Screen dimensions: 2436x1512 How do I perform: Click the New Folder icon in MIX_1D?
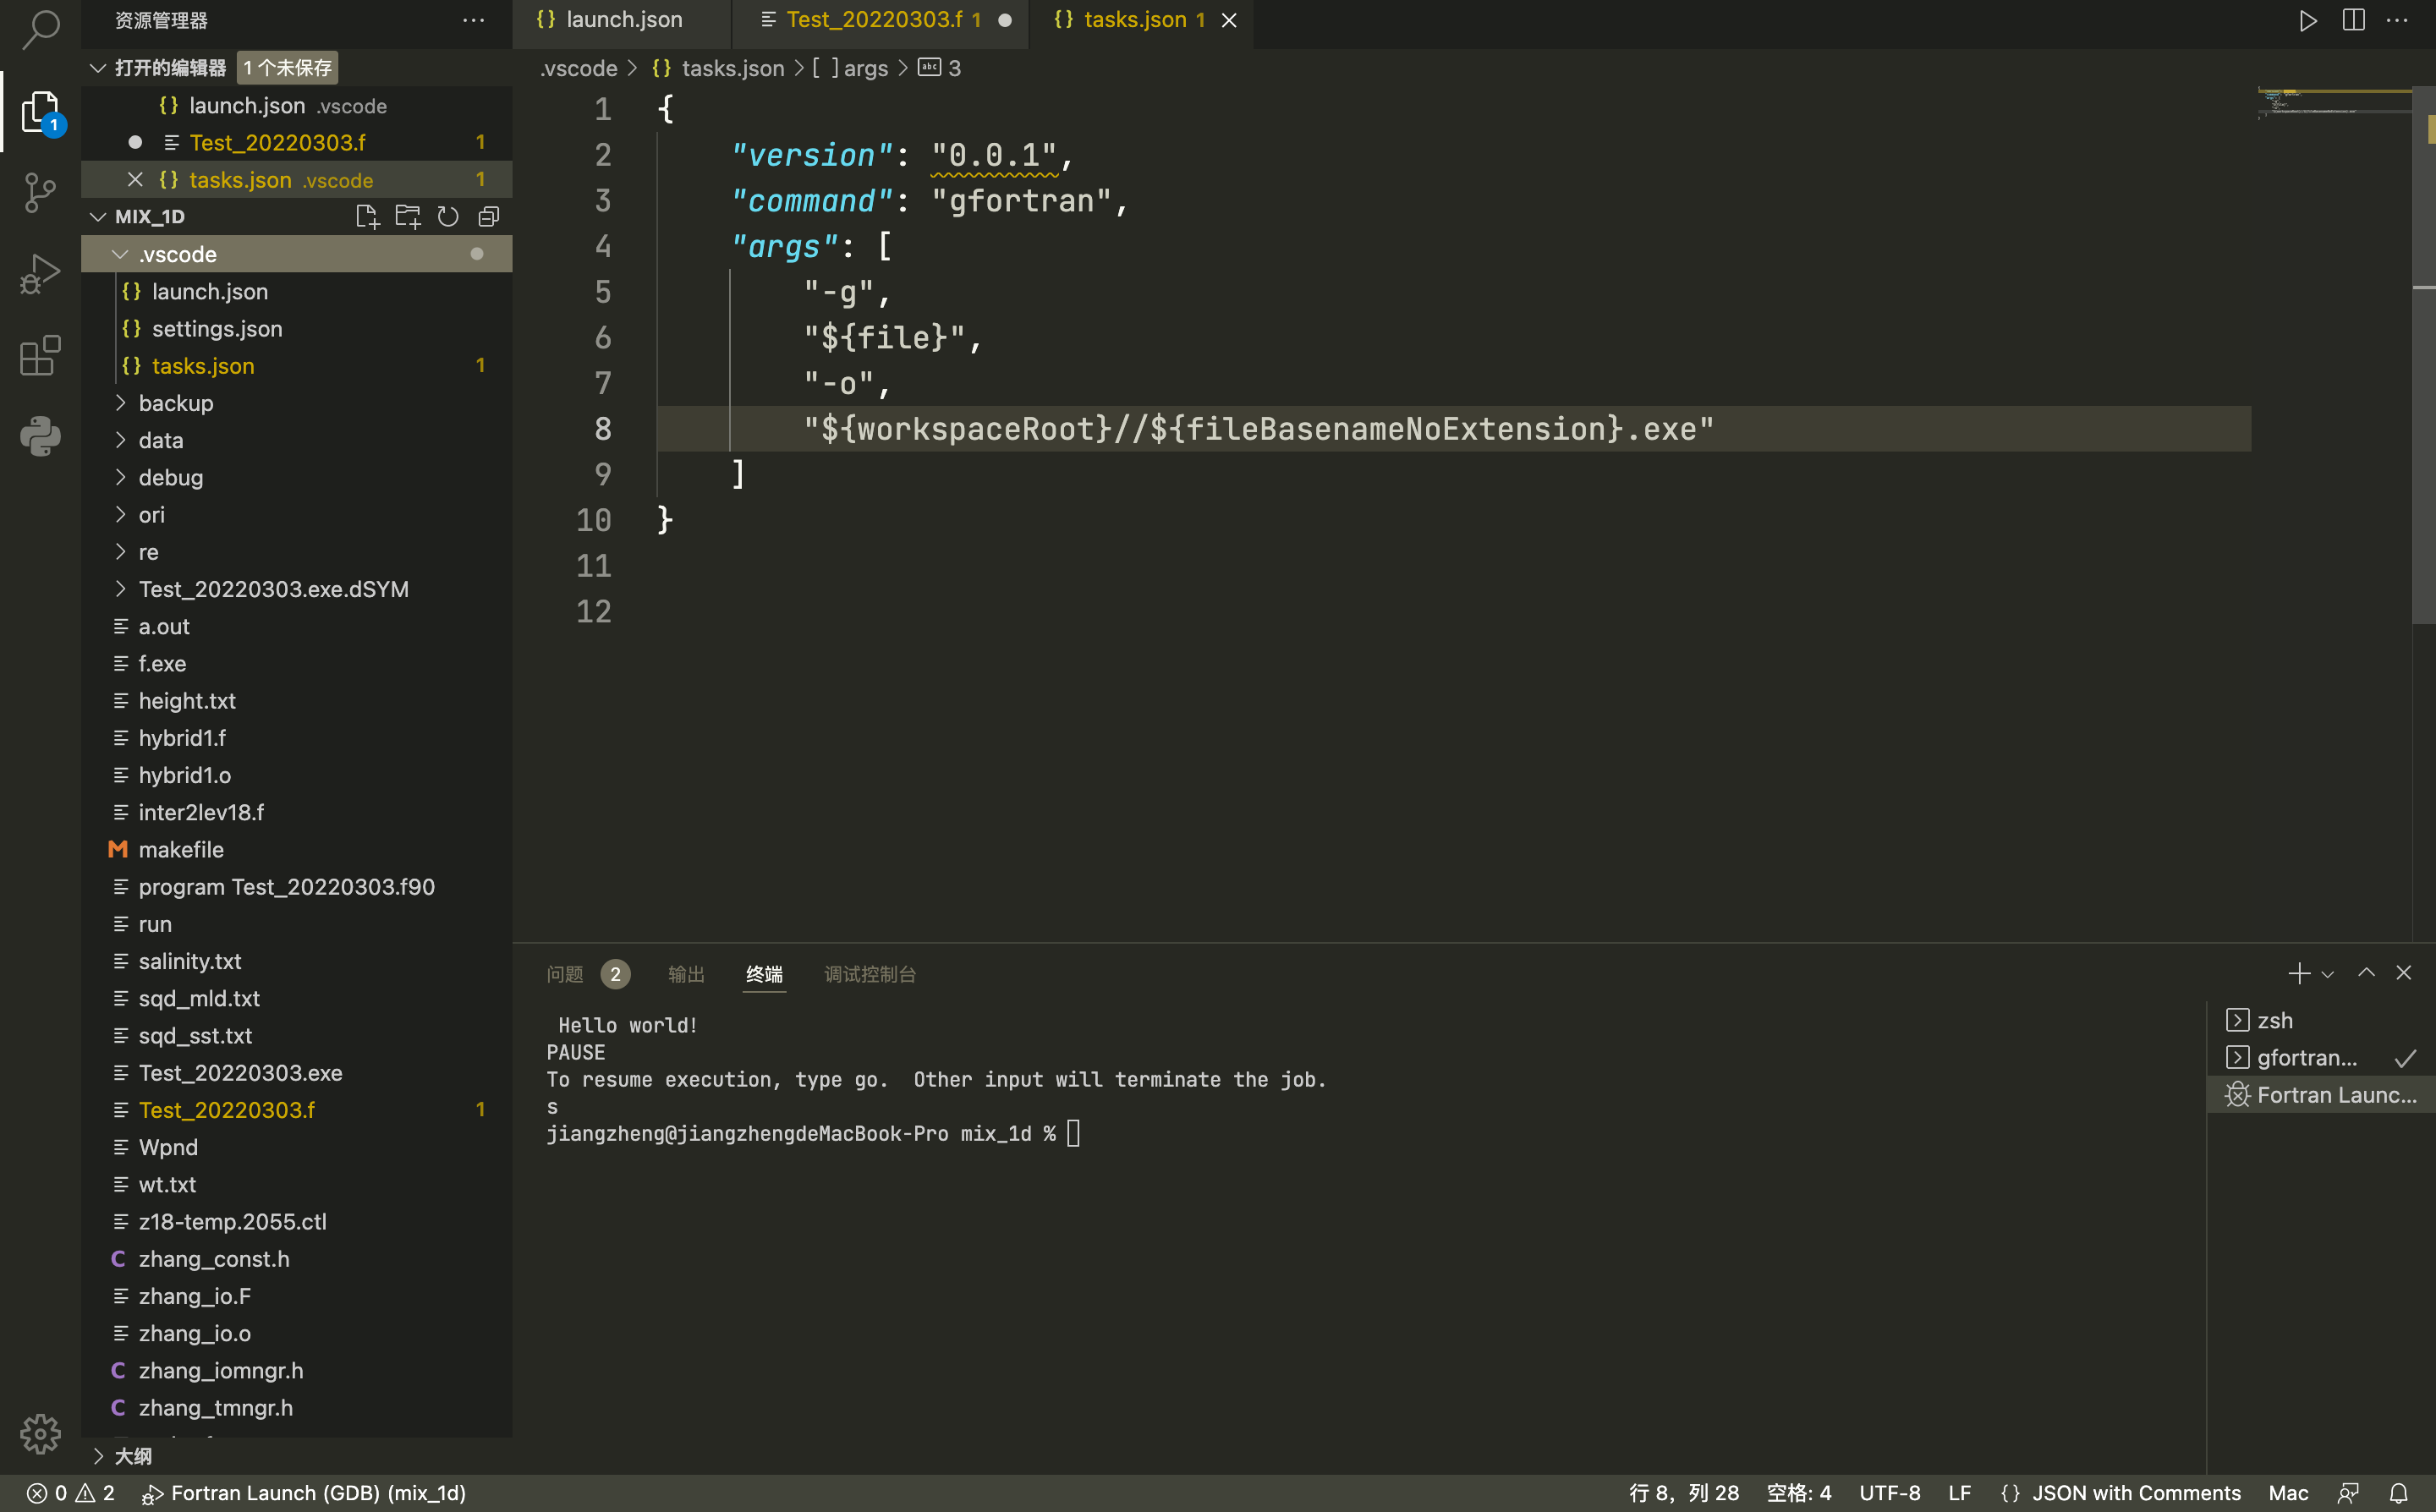point(408,216)
